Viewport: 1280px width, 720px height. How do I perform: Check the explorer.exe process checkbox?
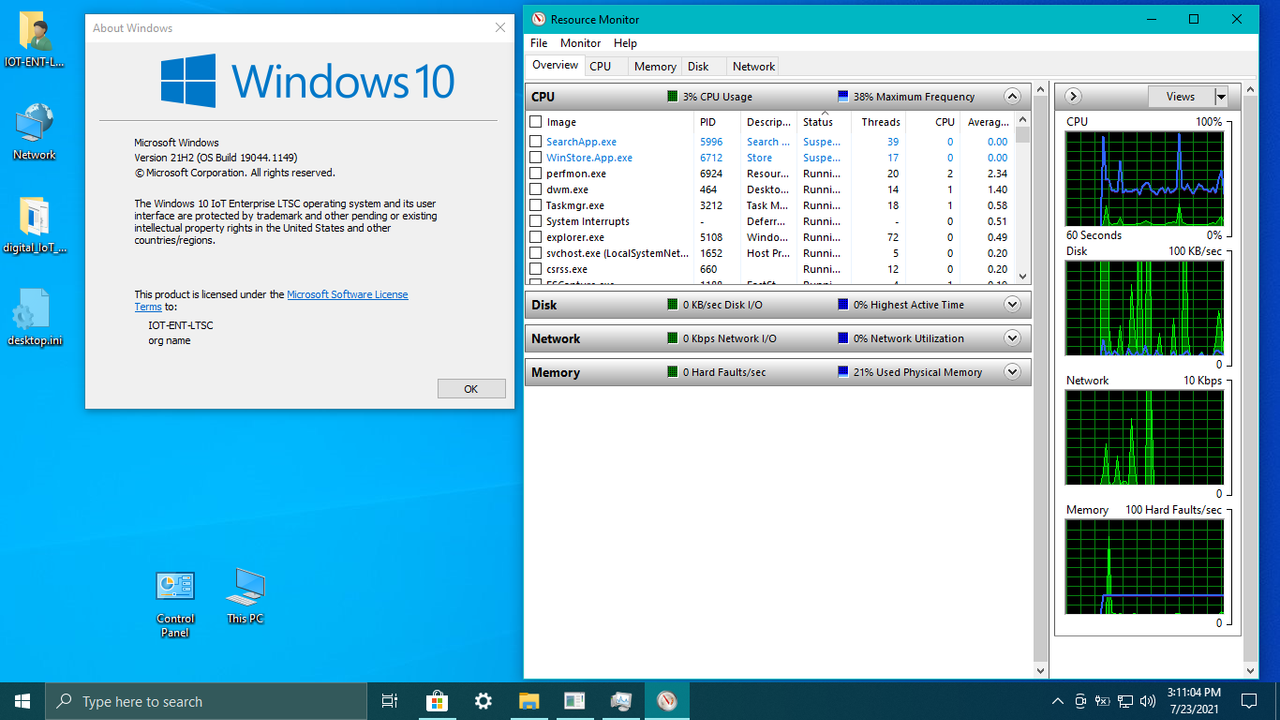pyautogui.click(x=536, y=238)
